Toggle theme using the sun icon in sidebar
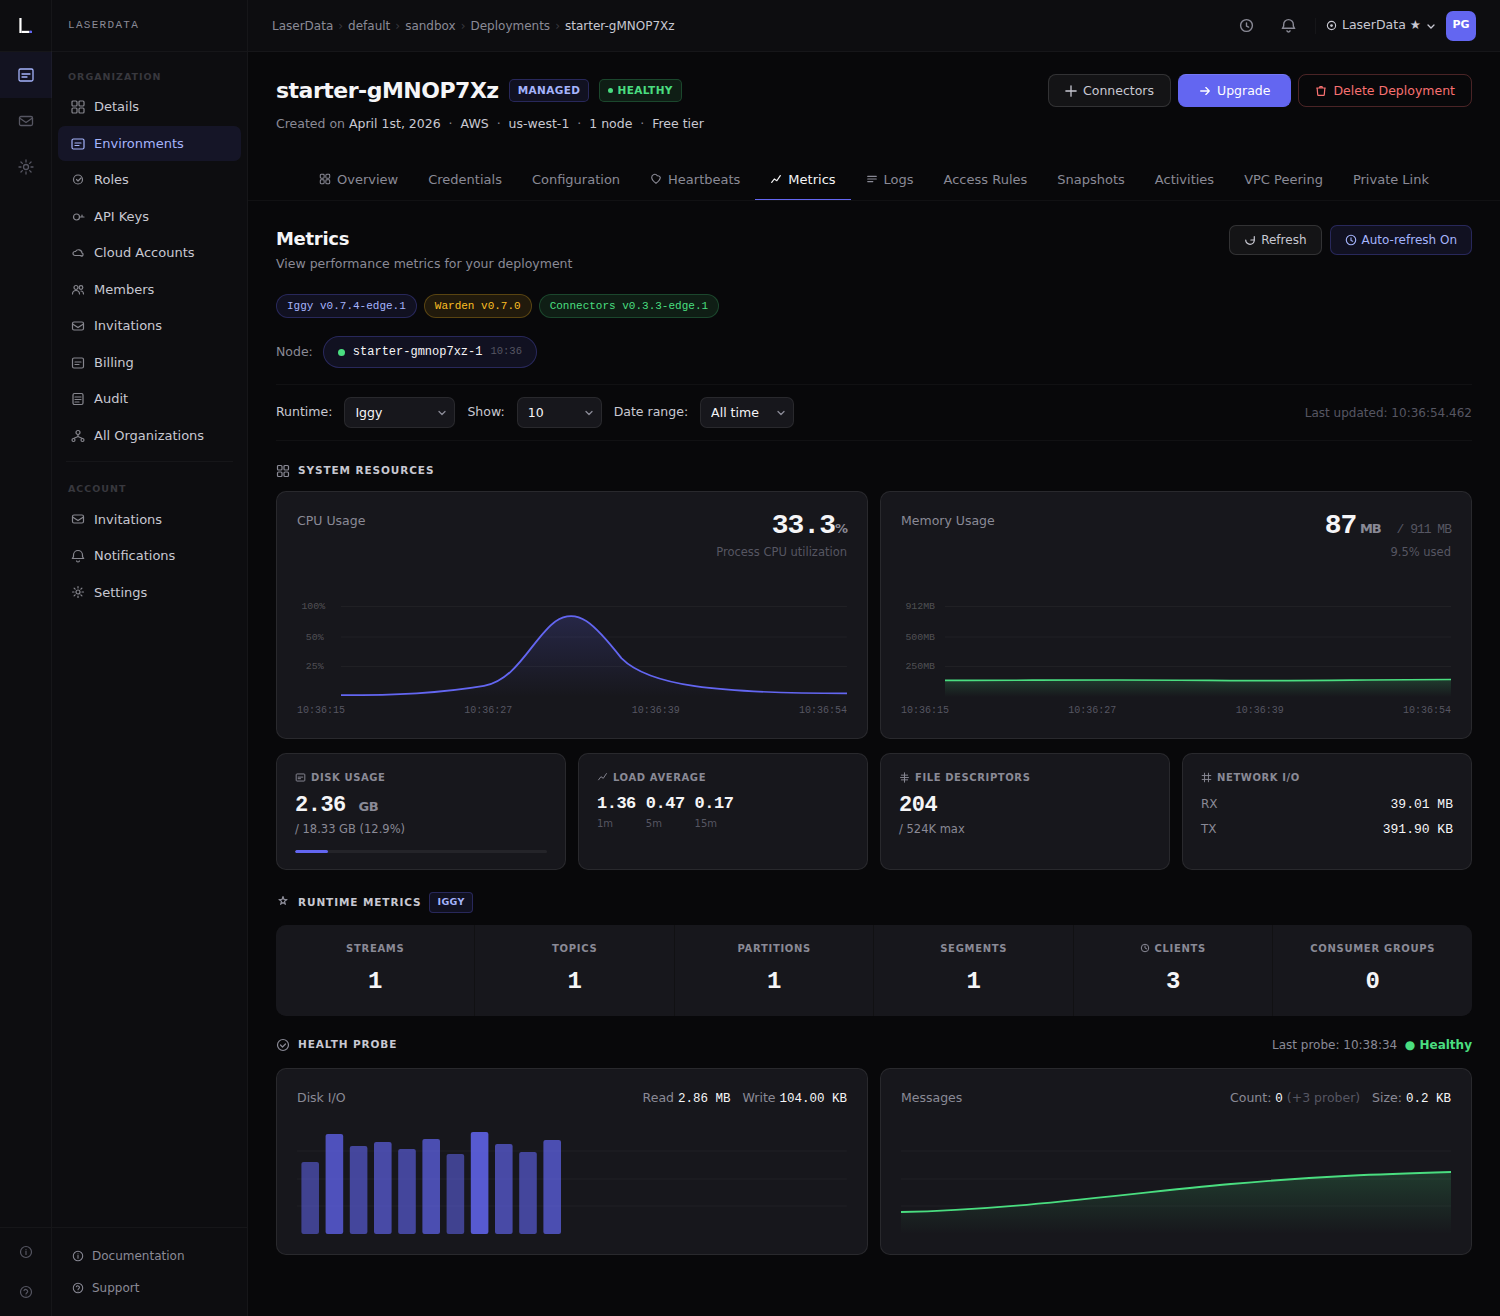Image resolution: width=1500 pixels, height=1316 pixels. tap(26, 167)
